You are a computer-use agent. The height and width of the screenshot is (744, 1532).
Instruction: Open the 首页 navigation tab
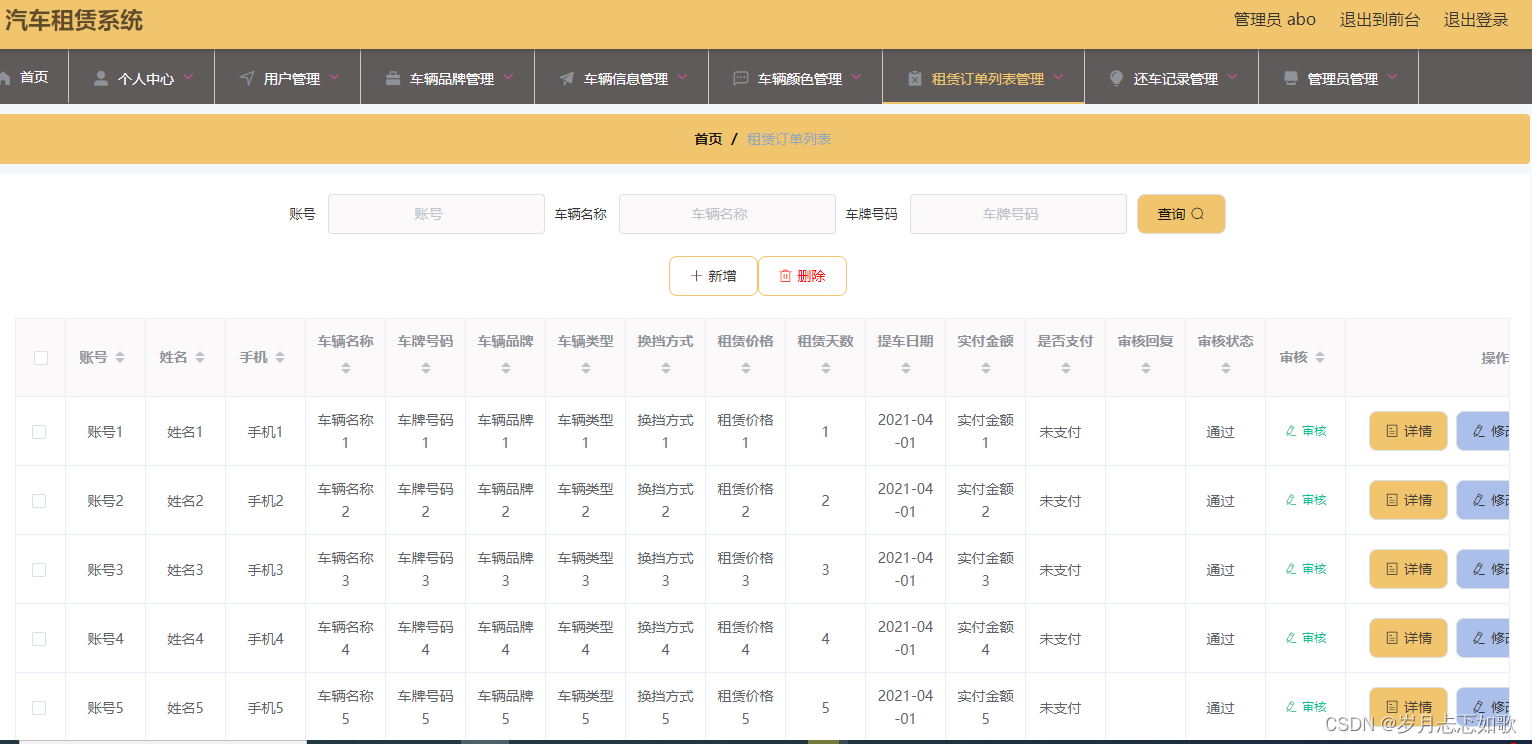[34, 77]
